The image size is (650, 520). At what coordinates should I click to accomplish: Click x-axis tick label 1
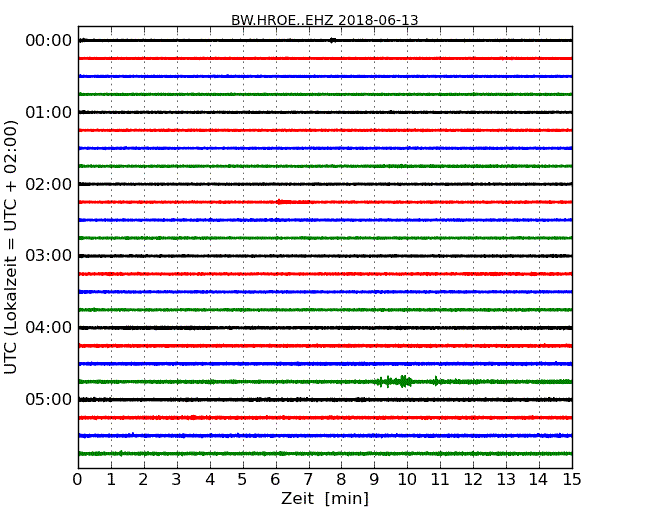pos(111,480)
